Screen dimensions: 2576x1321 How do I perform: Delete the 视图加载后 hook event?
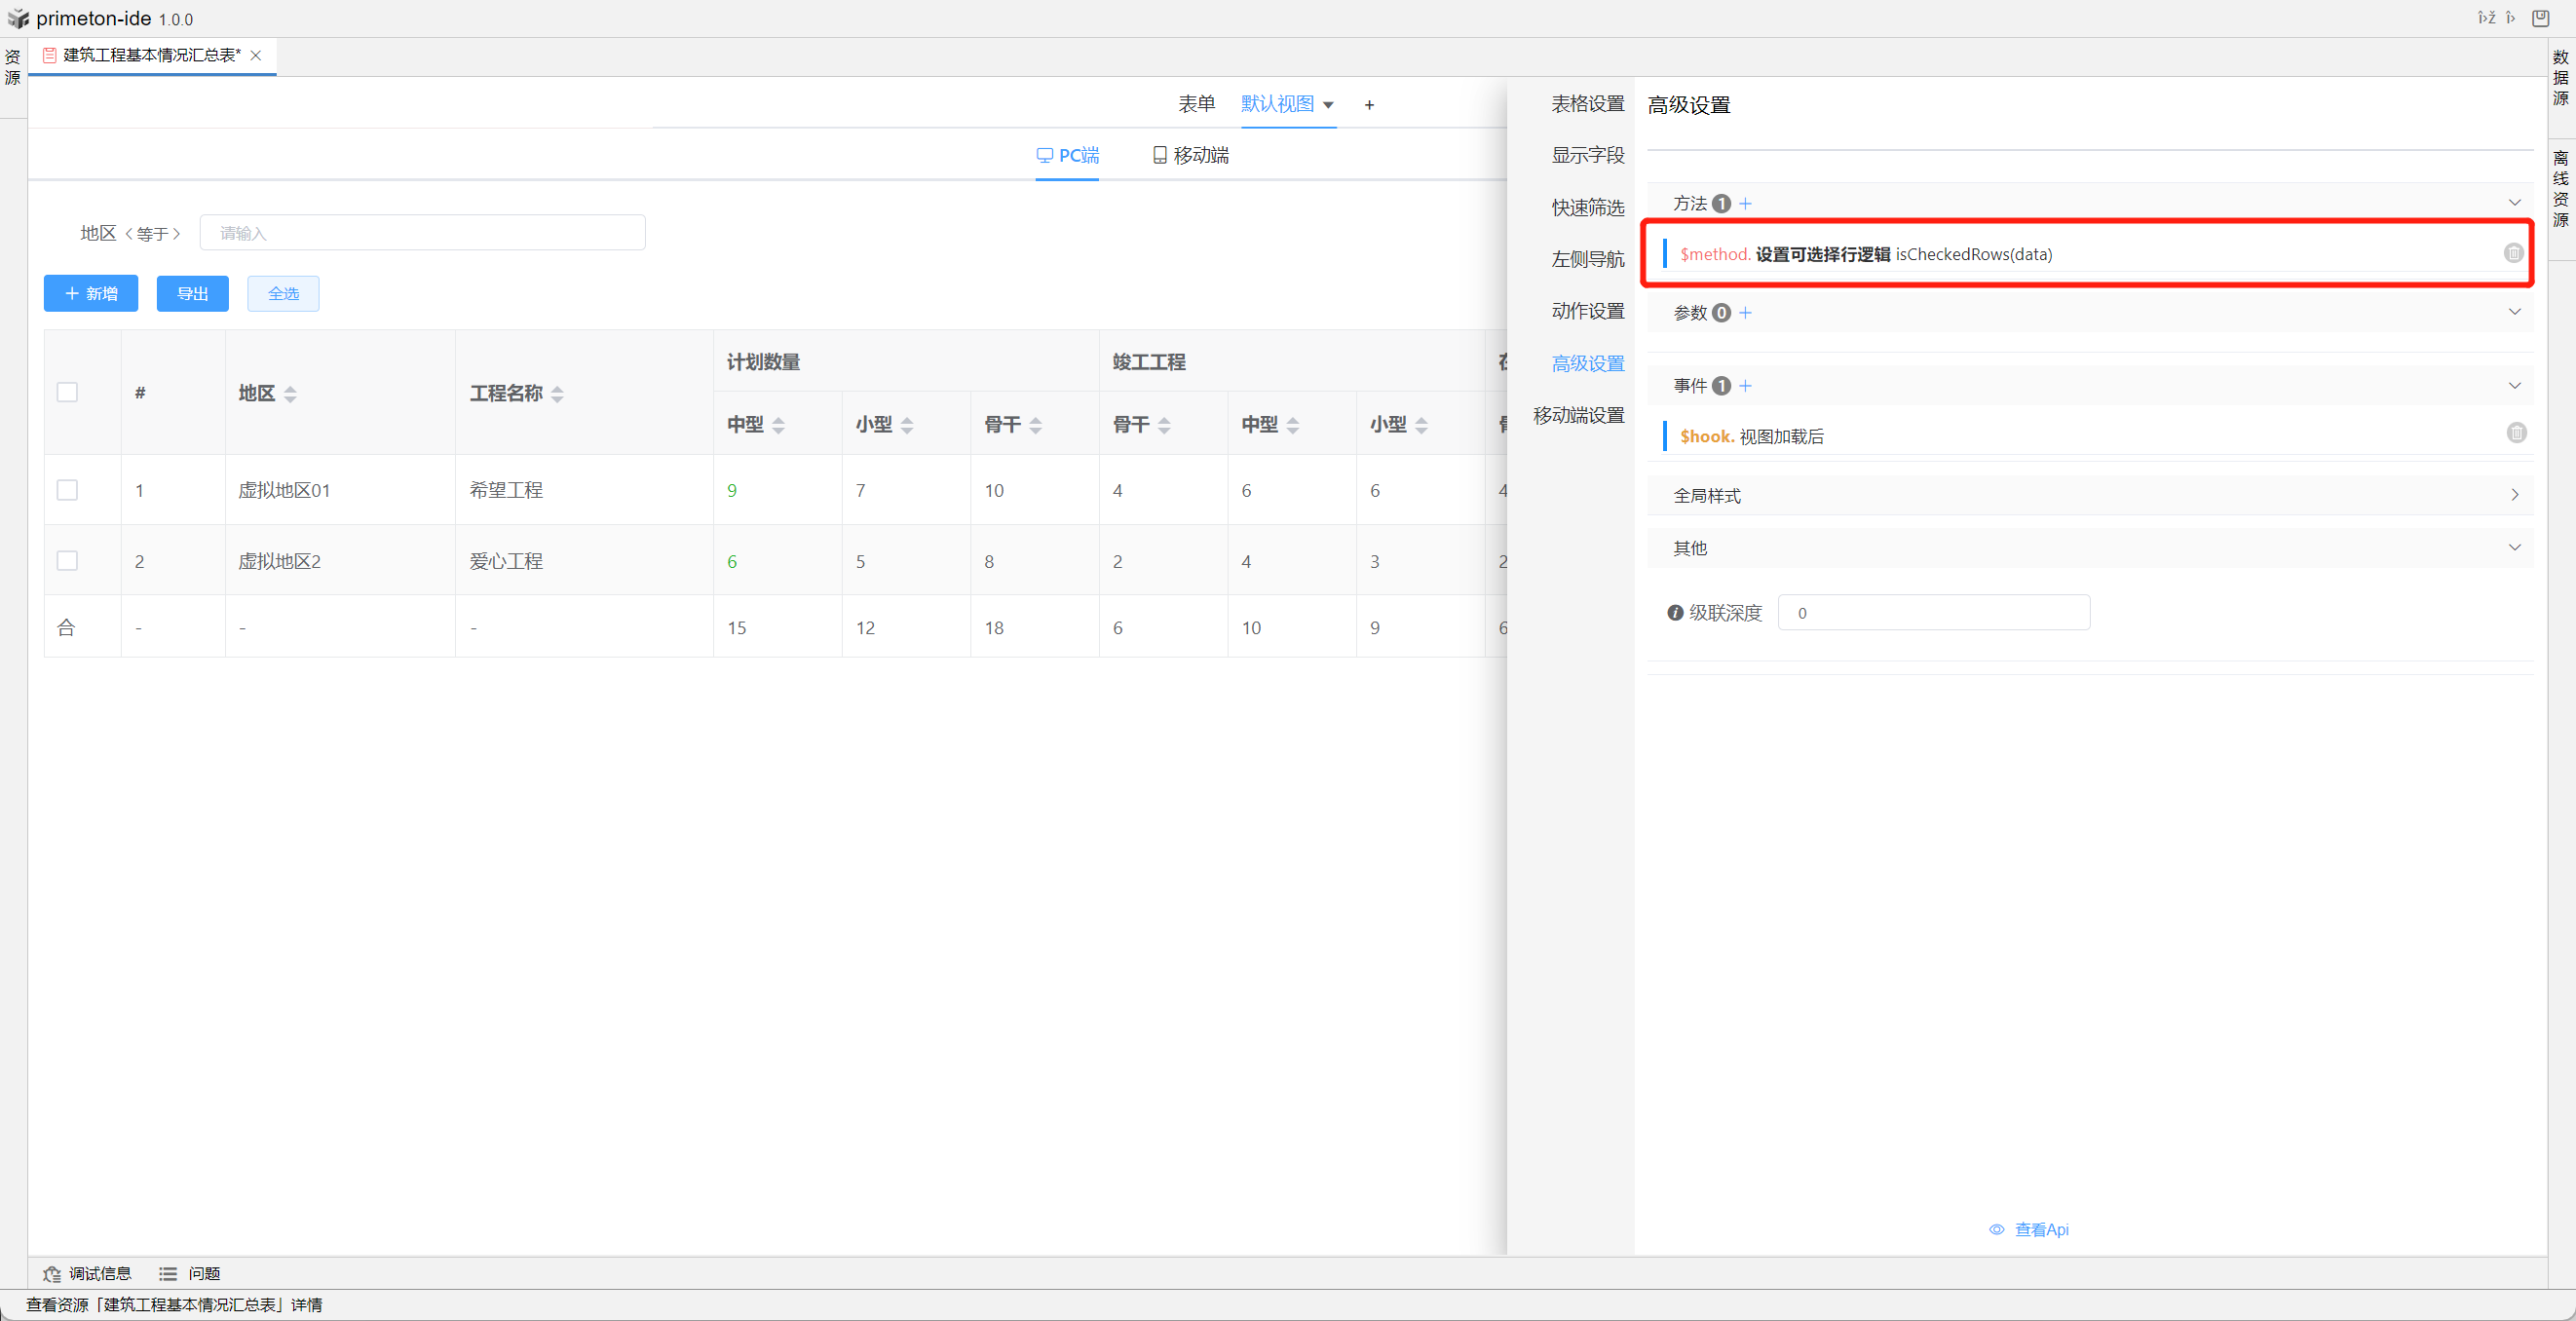click(x=2516, y=433)
